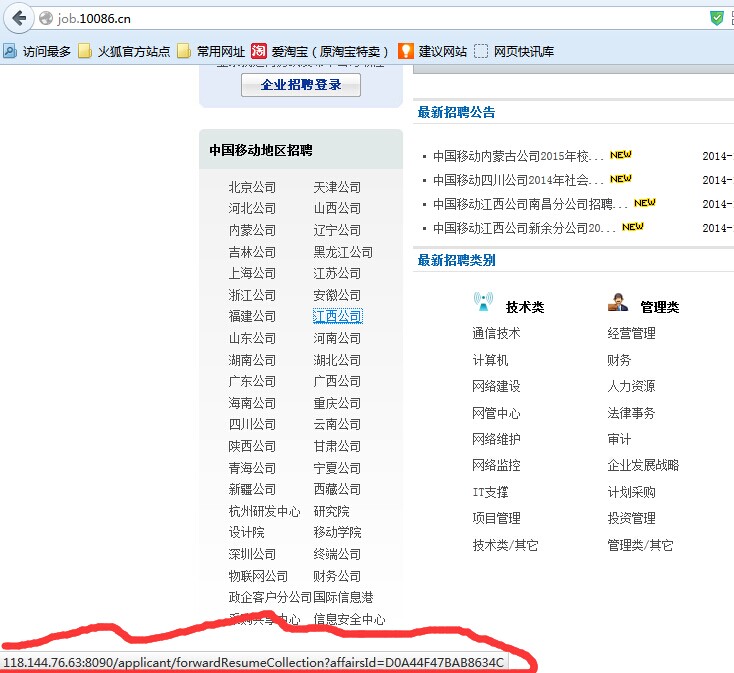Open the 访问最多 bookmark
This screenshot has height=673, width=734.
tap(37, 51)
